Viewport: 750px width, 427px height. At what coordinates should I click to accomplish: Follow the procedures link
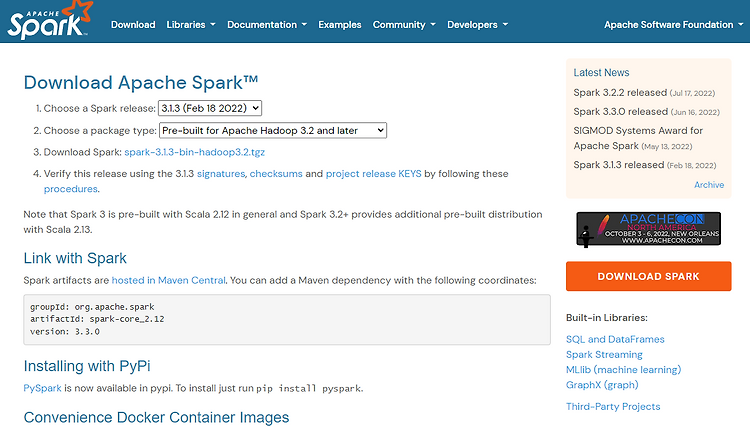[71, 189]
